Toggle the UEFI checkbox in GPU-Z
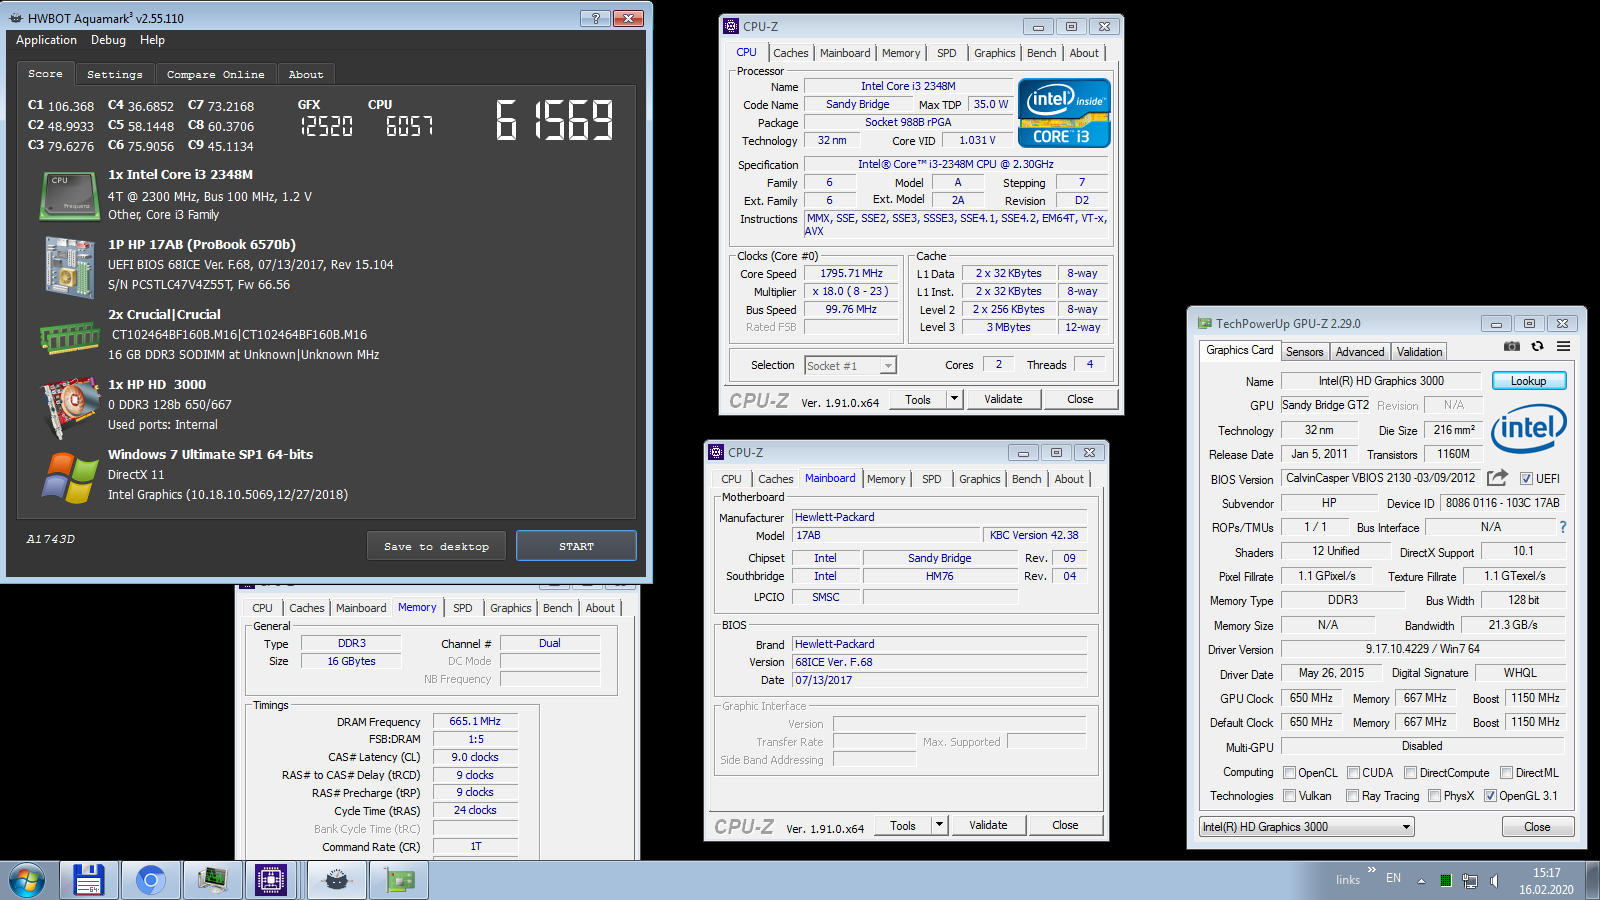 (1526, 478)
